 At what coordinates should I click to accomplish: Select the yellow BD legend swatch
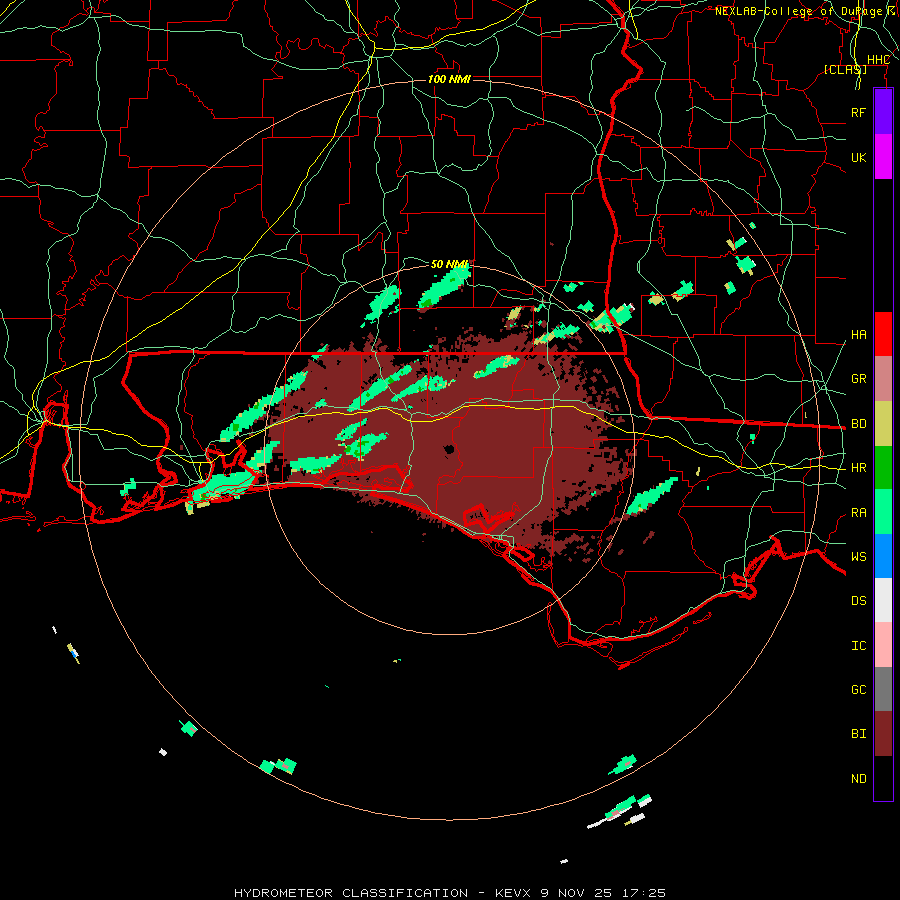coord(883,424)
